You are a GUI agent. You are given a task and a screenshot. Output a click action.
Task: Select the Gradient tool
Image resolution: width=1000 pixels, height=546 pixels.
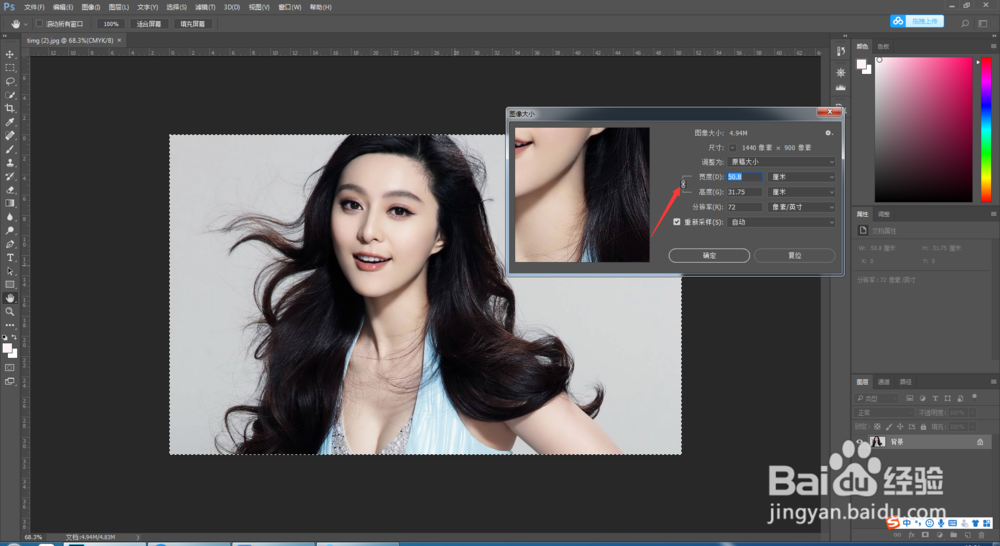coord(10,203)
